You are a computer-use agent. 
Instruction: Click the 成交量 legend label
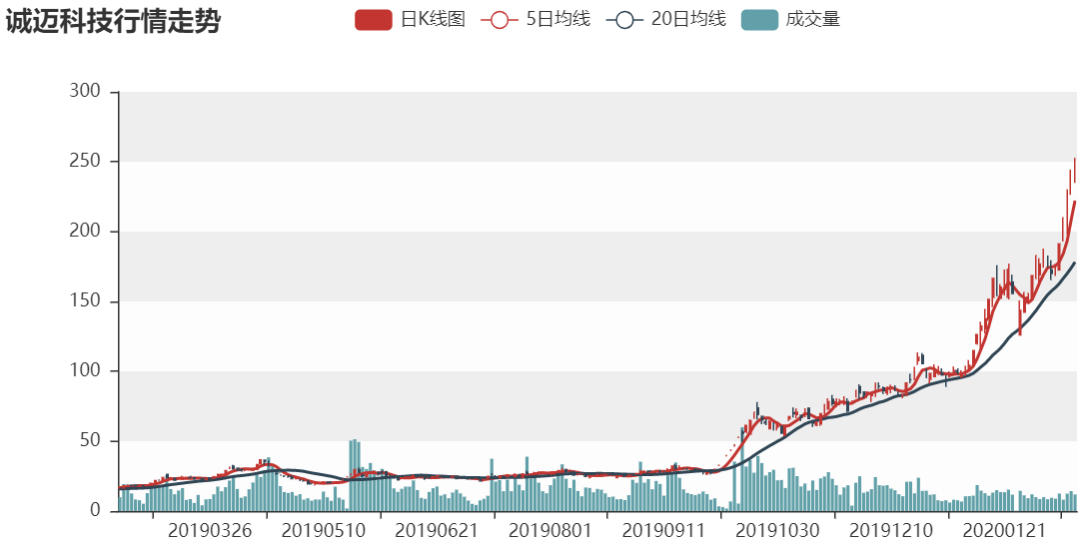point(813,19)
